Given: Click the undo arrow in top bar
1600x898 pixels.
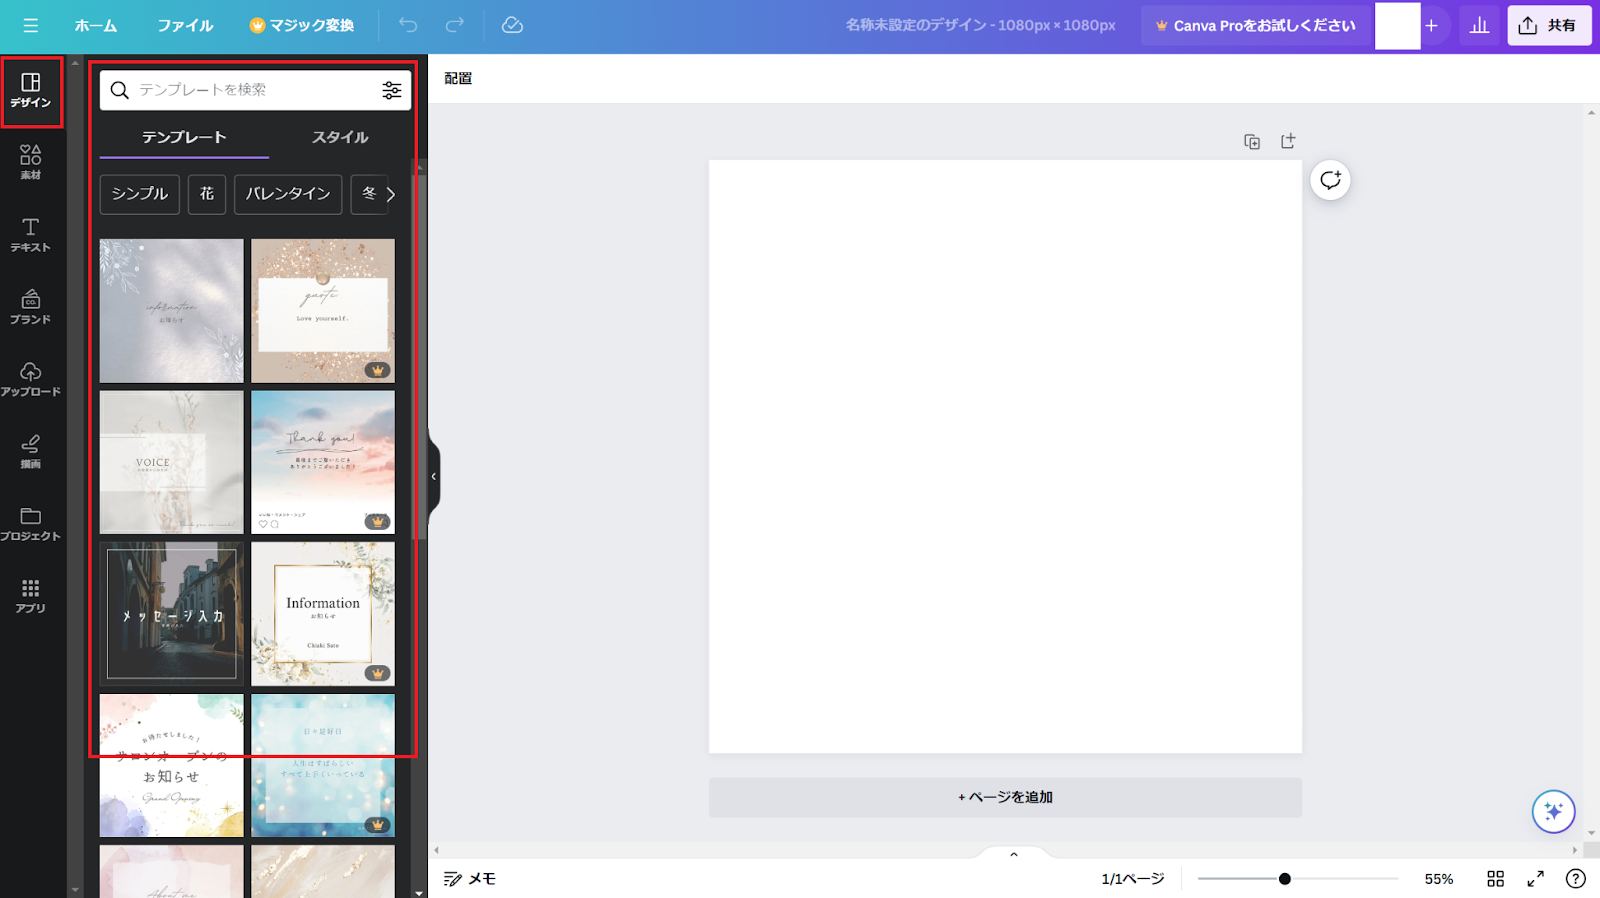Looking at the screenshot, I should tap(408, 25).
